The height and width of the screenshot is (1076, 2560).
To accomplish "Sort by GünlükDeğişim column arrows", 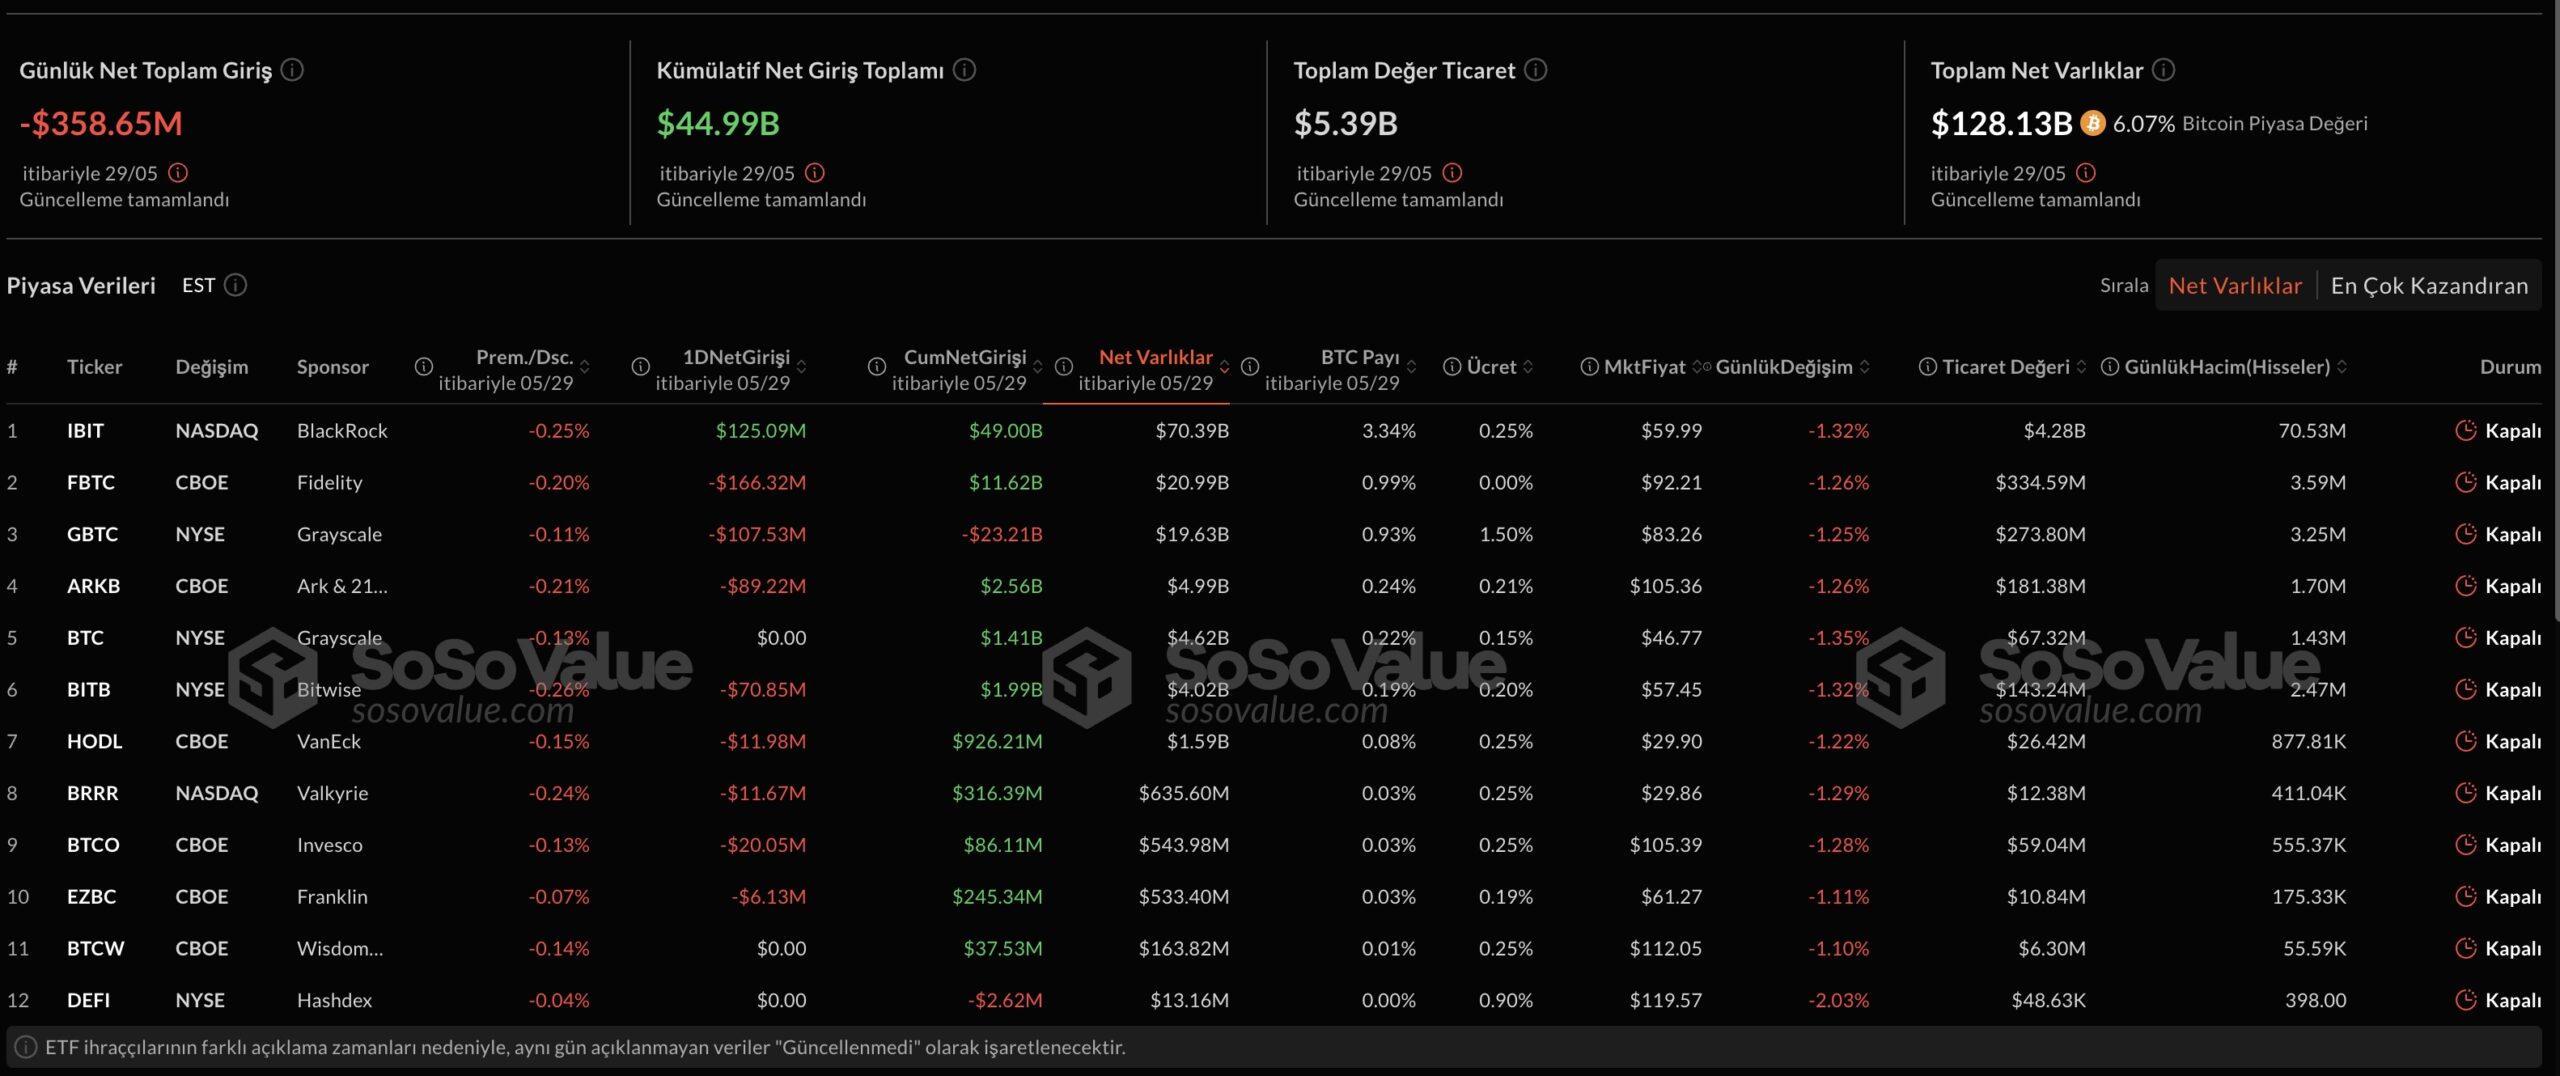I will (1864, 367).
